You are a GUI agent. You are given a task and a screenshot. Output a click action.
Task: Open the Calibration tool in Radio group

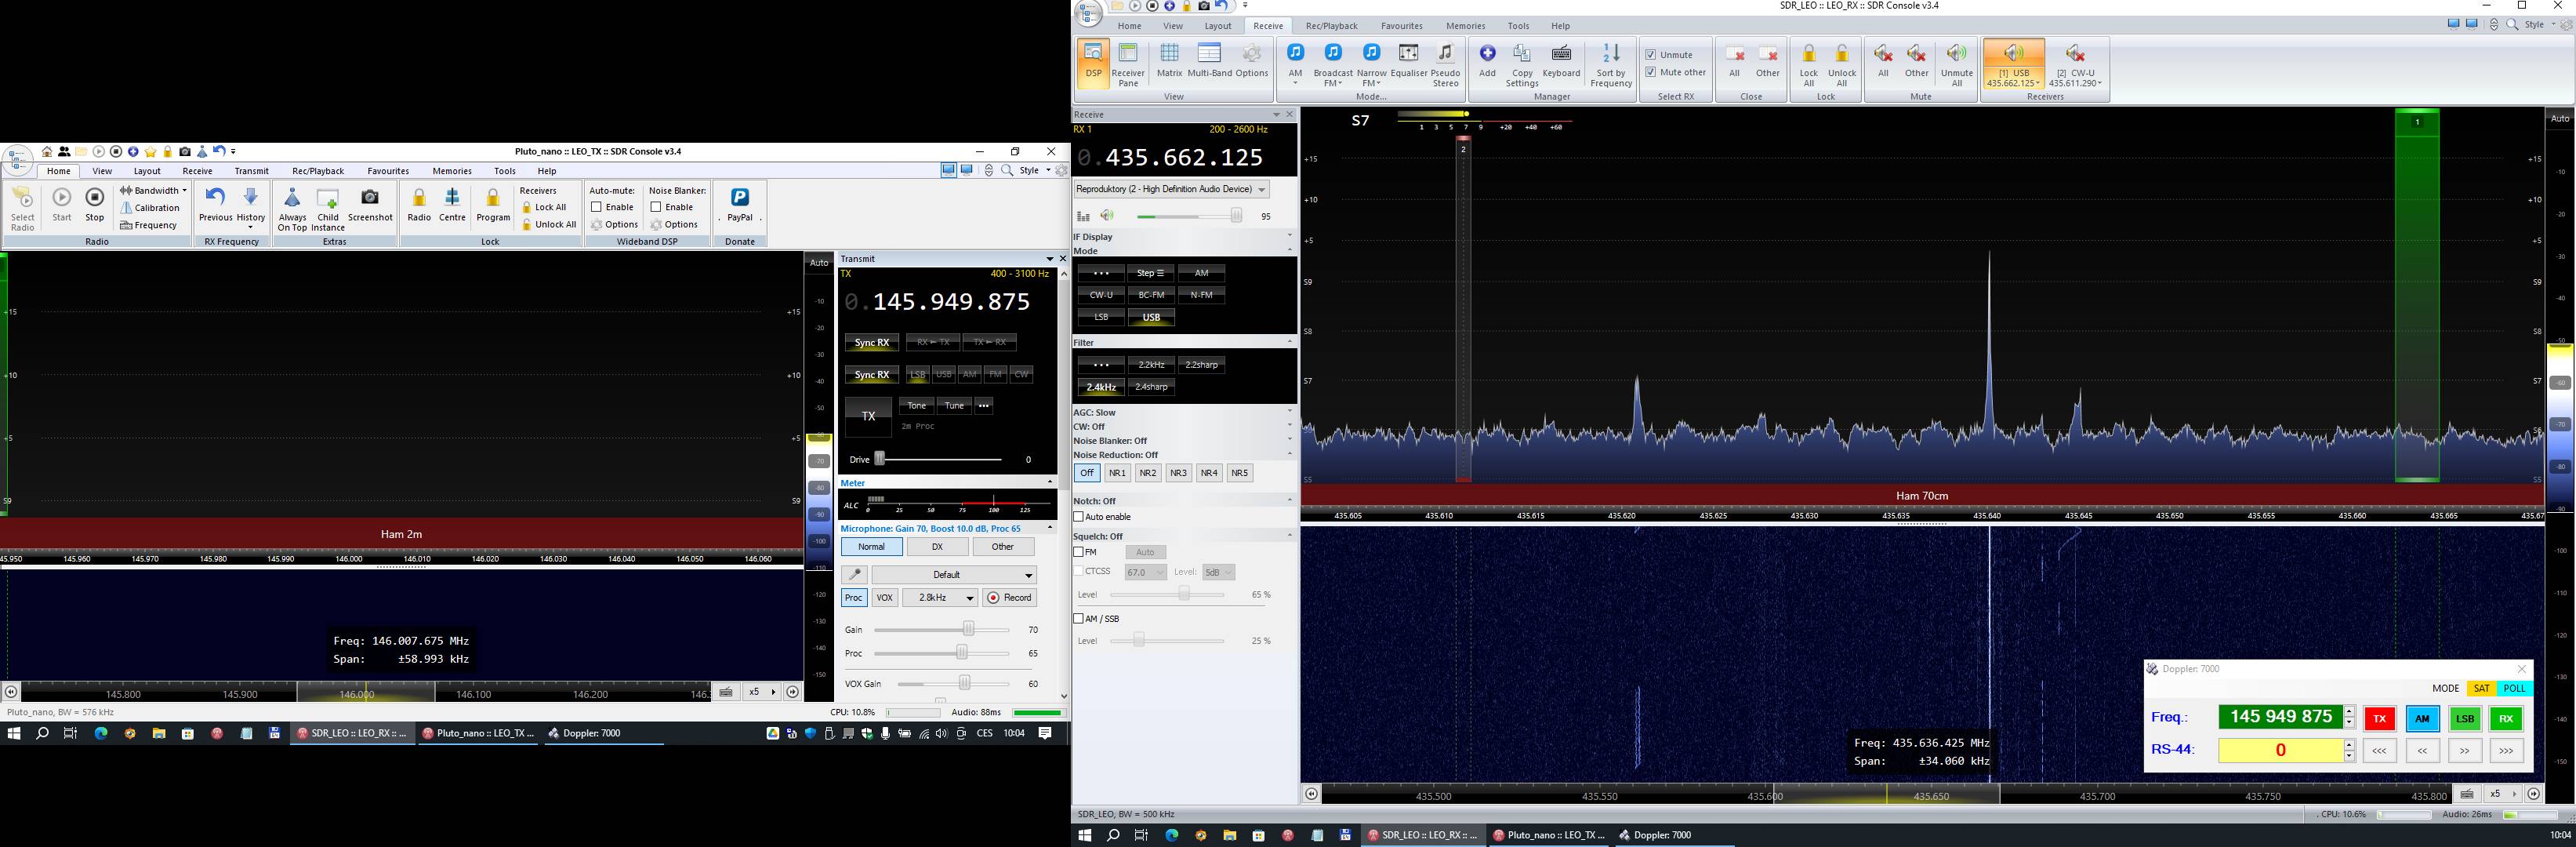150,208
